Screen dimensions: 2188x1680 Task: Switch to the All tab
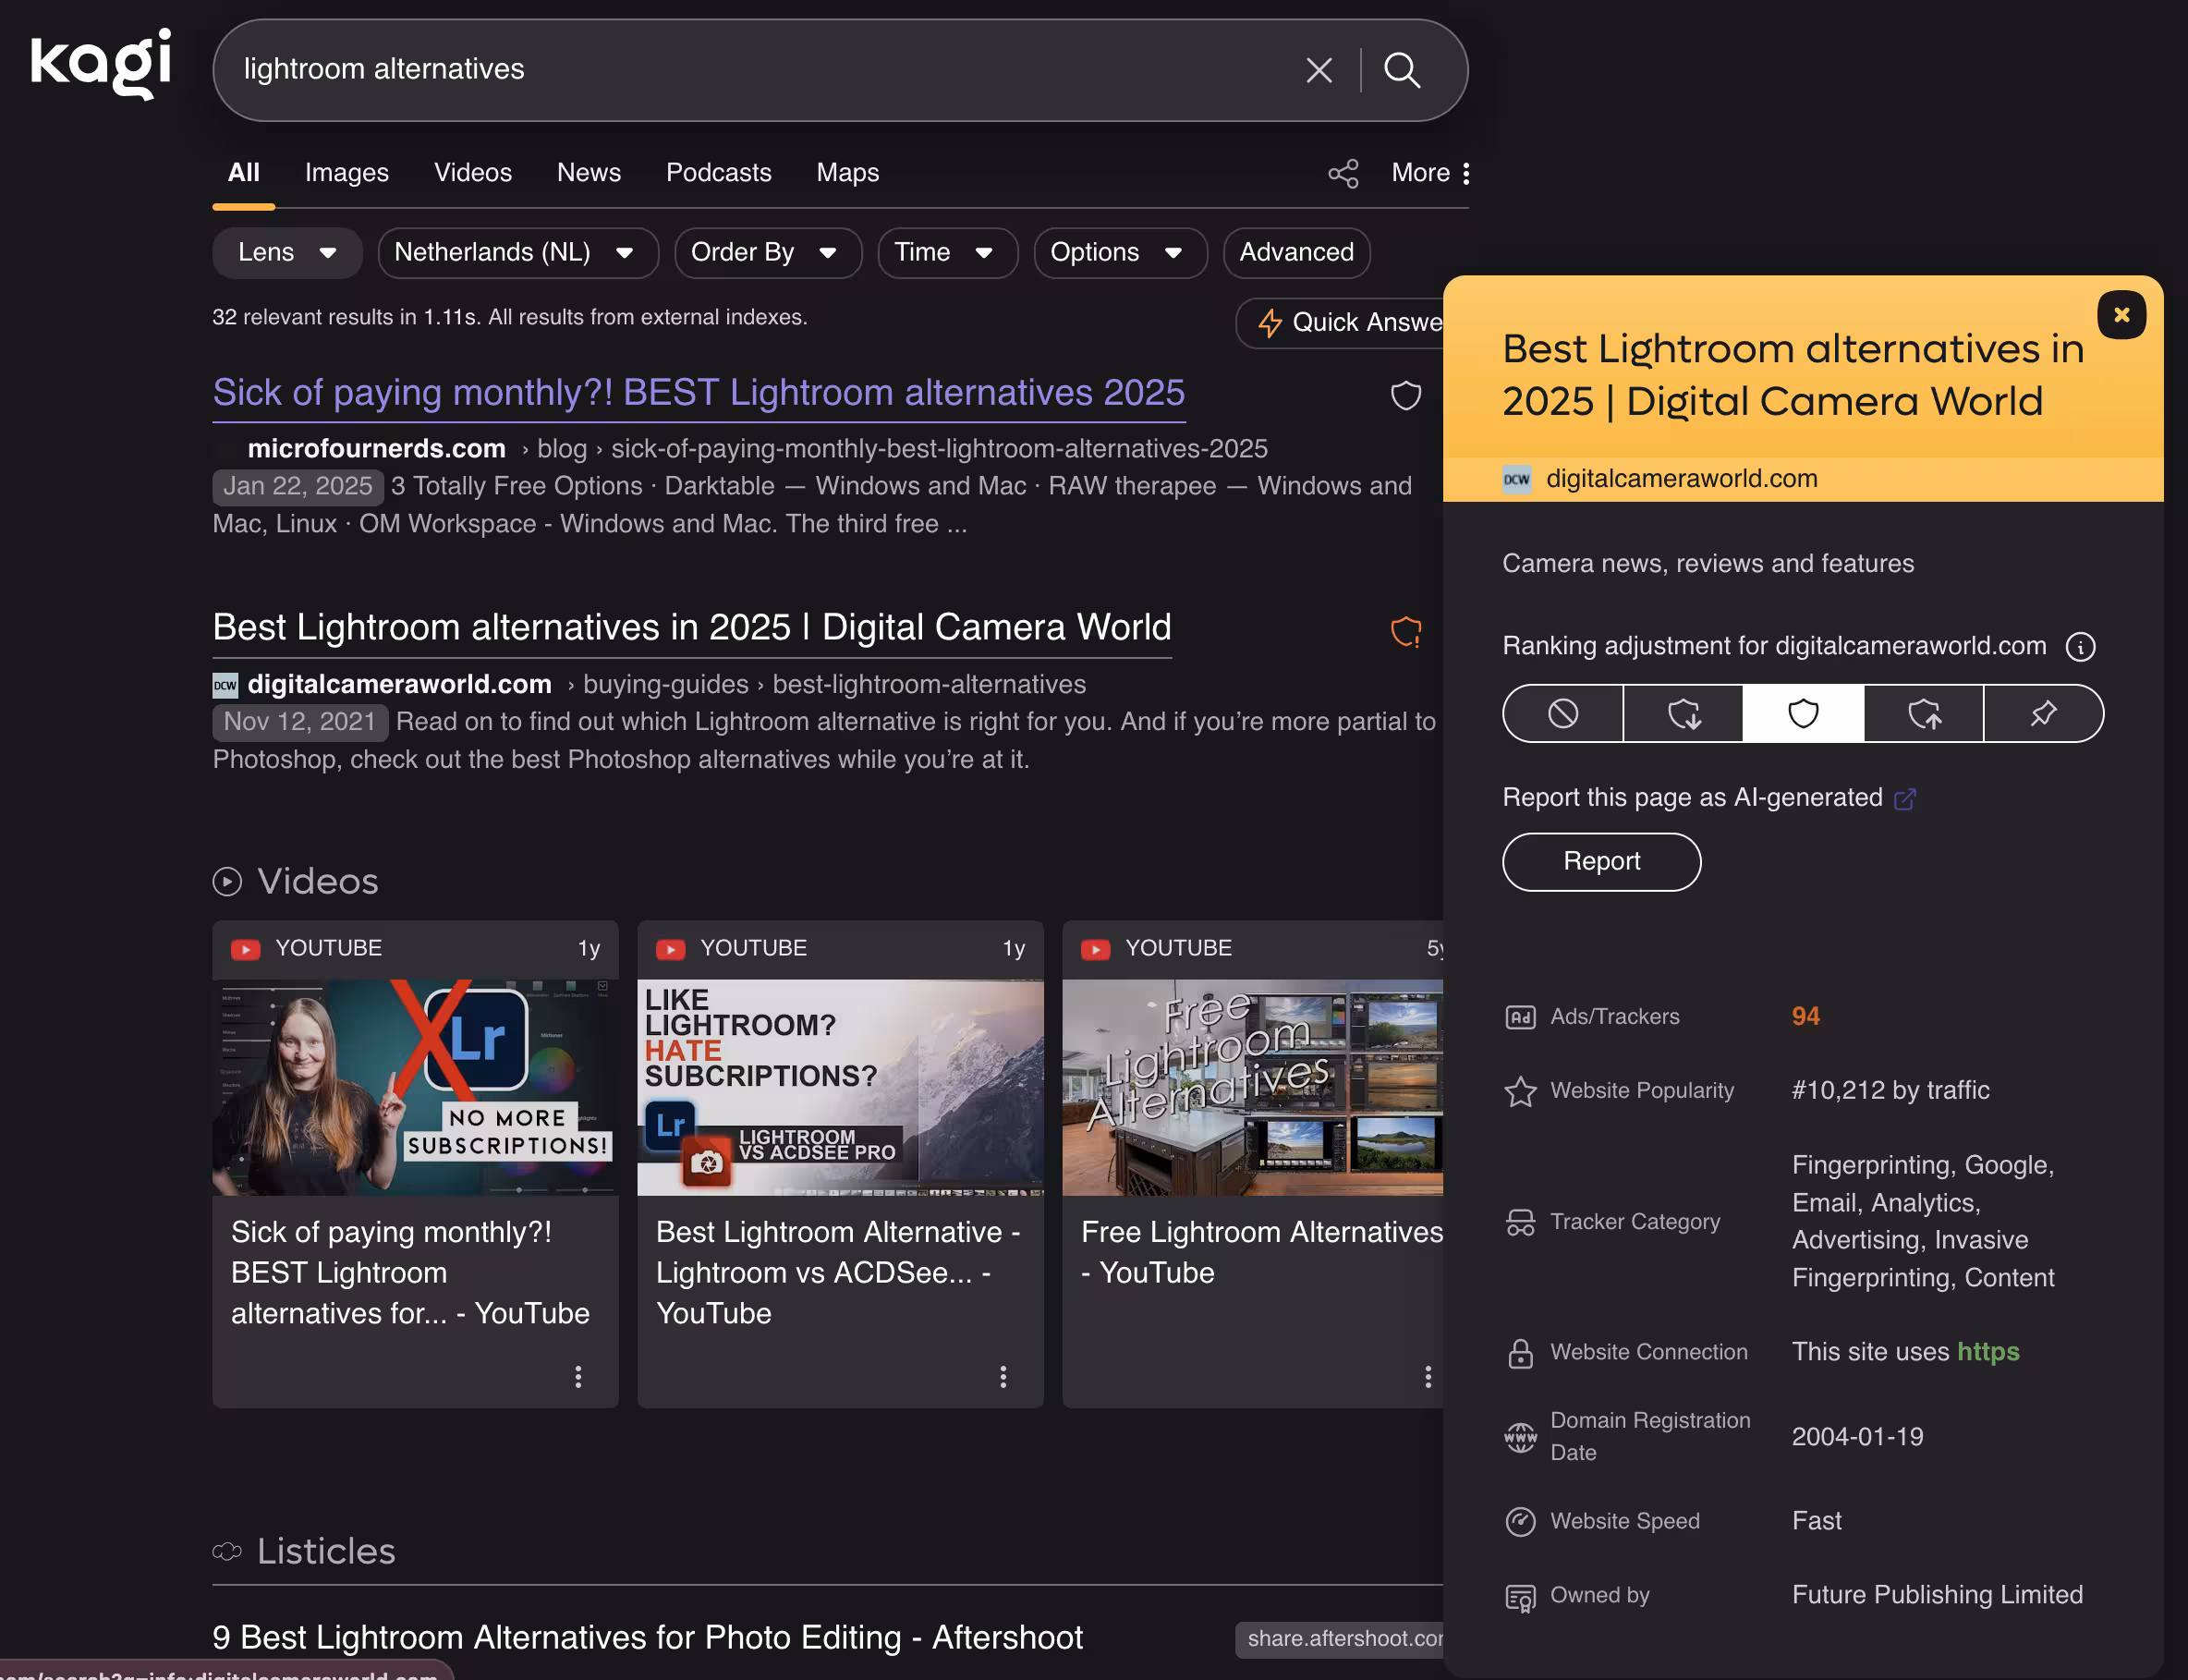pyautogui.click(x=243, y=173)
